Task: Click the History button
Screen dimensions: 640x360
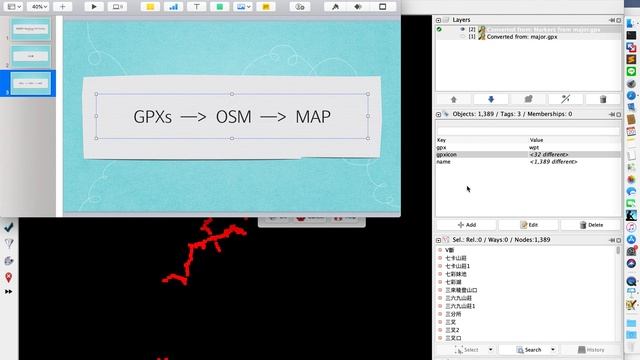Action: click(591, 350)
